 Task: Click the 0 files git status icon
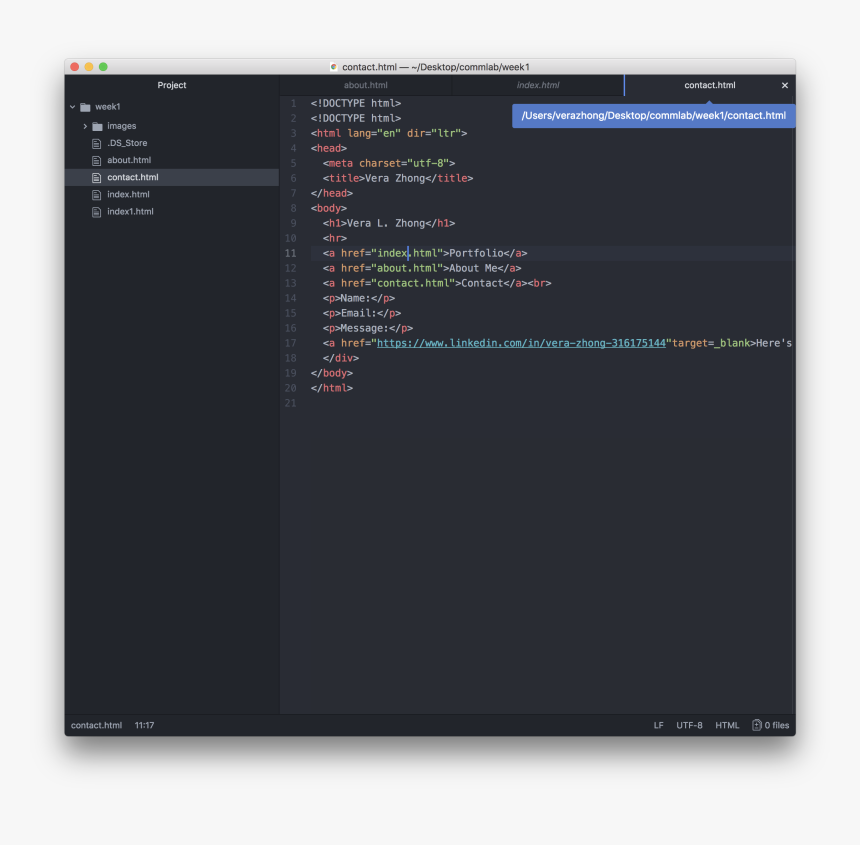point(757,725)
